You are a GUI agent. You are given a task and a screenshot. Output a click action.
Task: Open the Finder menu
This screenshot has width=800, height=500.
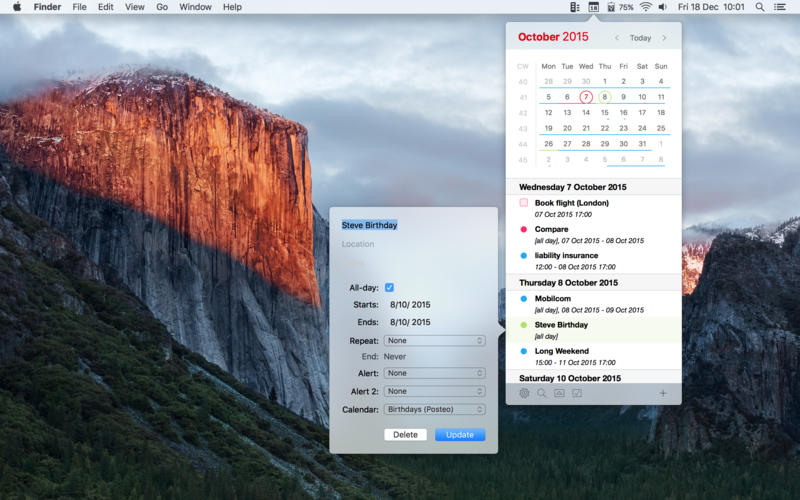tap(47, 7)
